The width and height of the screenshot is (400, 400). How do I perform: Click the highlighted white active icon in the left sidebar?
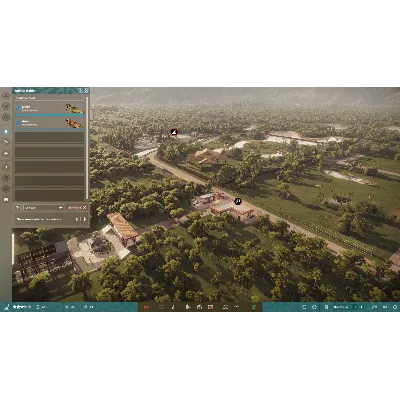pyautogui.click(x=6, y=132)
